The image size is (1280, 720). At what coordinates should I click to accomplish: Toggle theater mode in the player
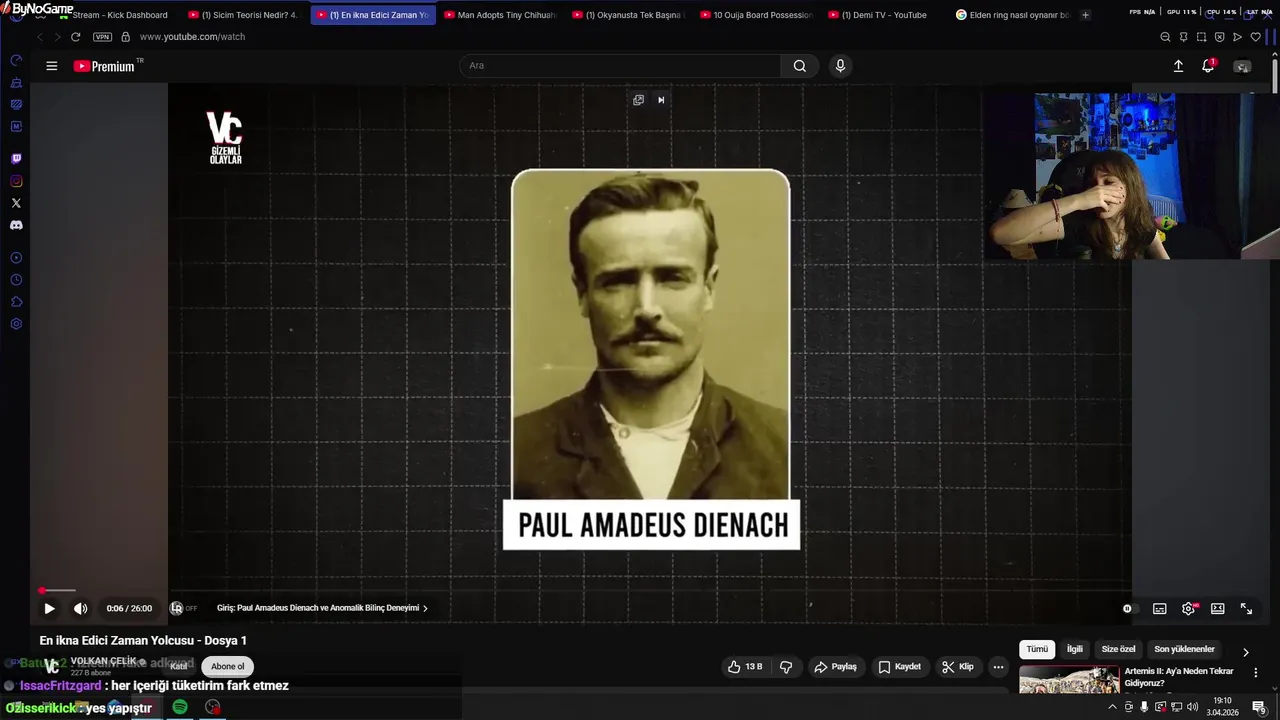point(1217,608)
